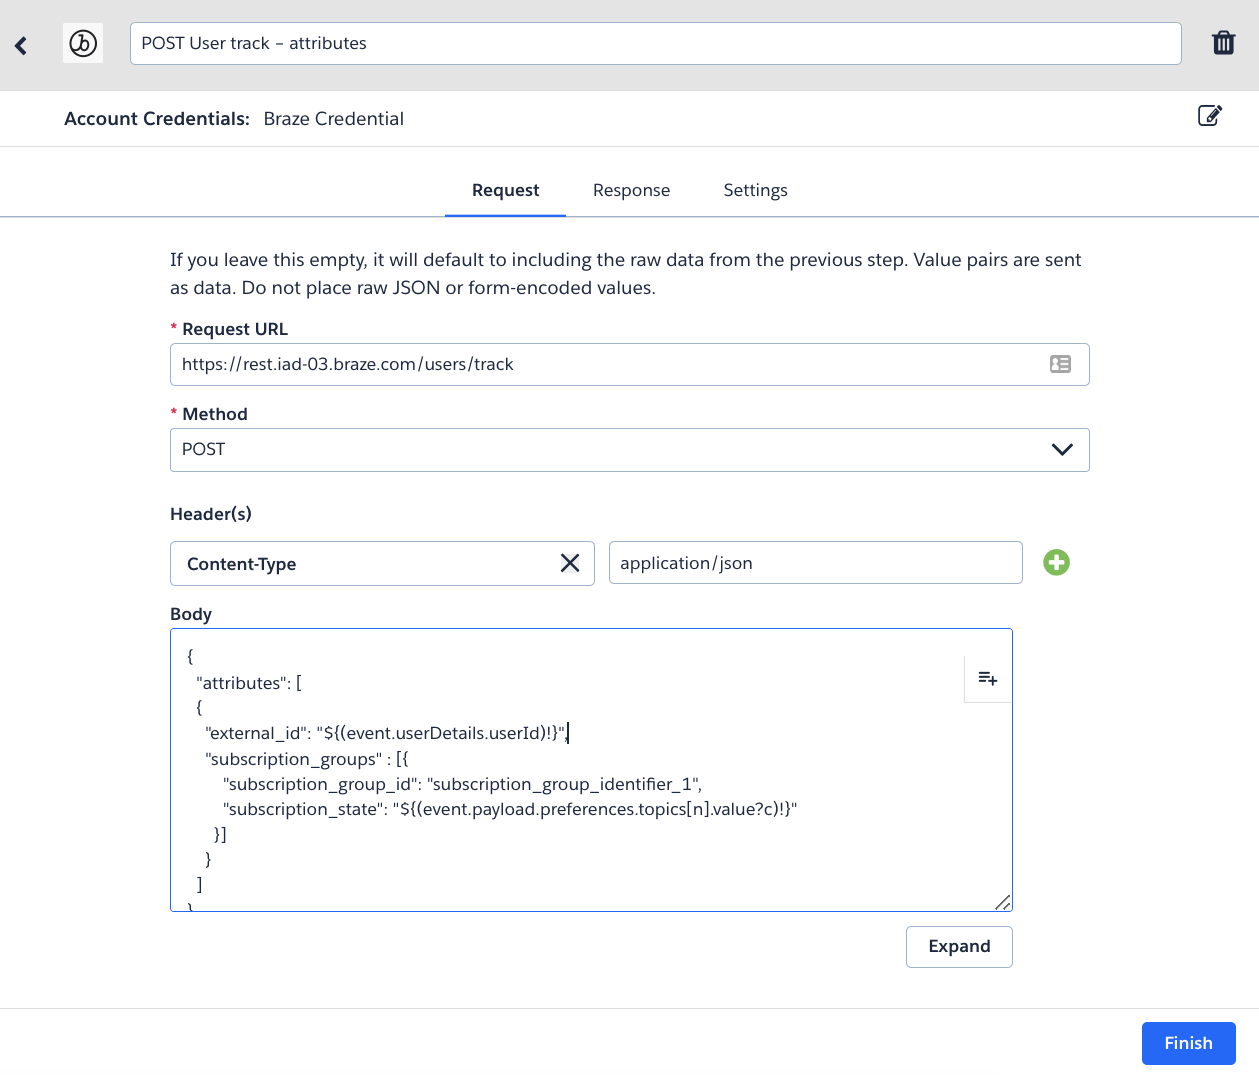This screenshot has height=1075, width=1259.
Task: Click the Braze Credential text
Action: [333, 118]
